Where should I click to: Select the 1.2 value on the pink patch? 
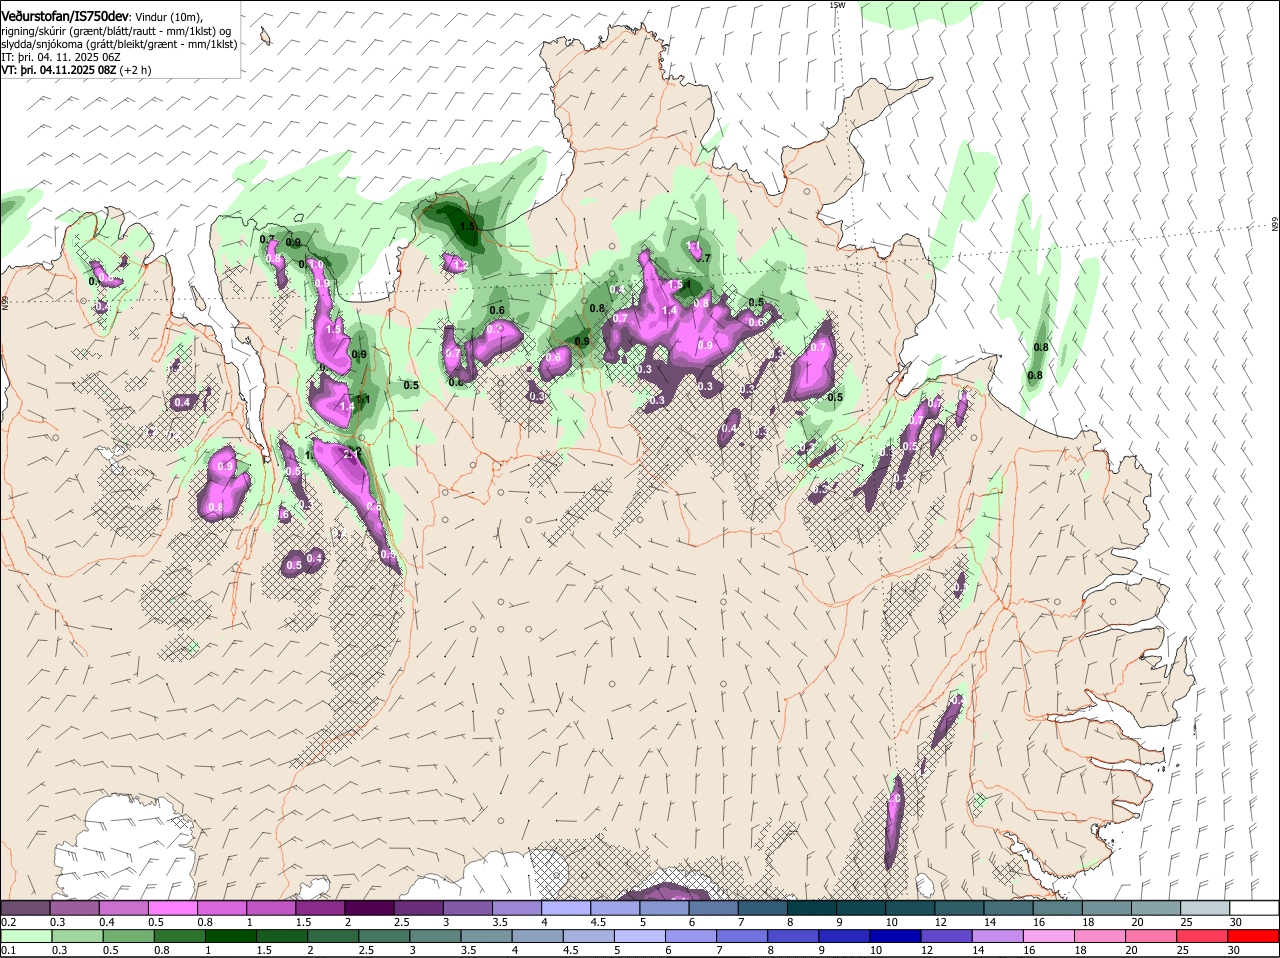coord(460,265)
